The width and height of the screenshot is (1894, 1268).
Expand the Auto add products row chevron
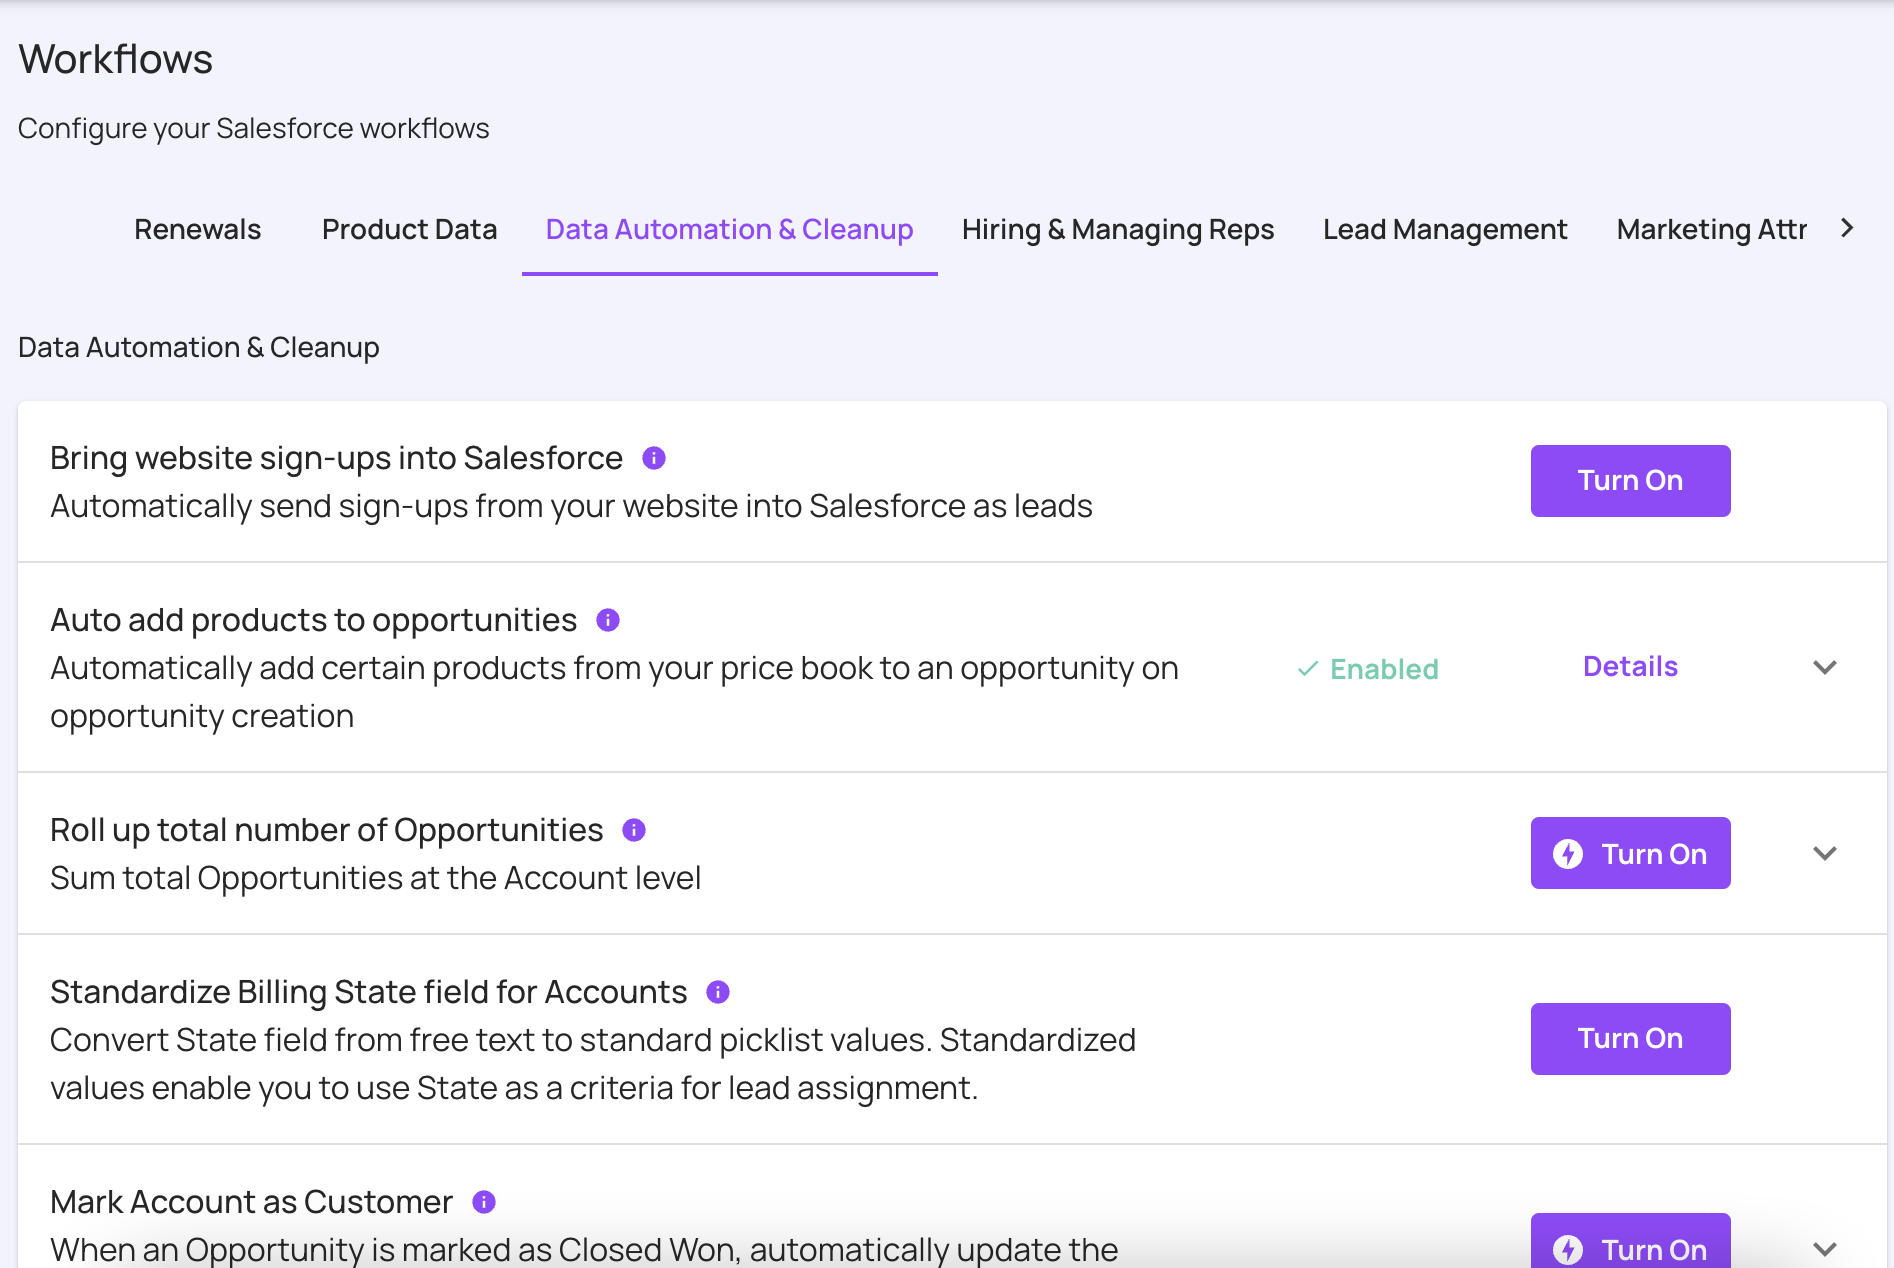[x=1825, y=667]
